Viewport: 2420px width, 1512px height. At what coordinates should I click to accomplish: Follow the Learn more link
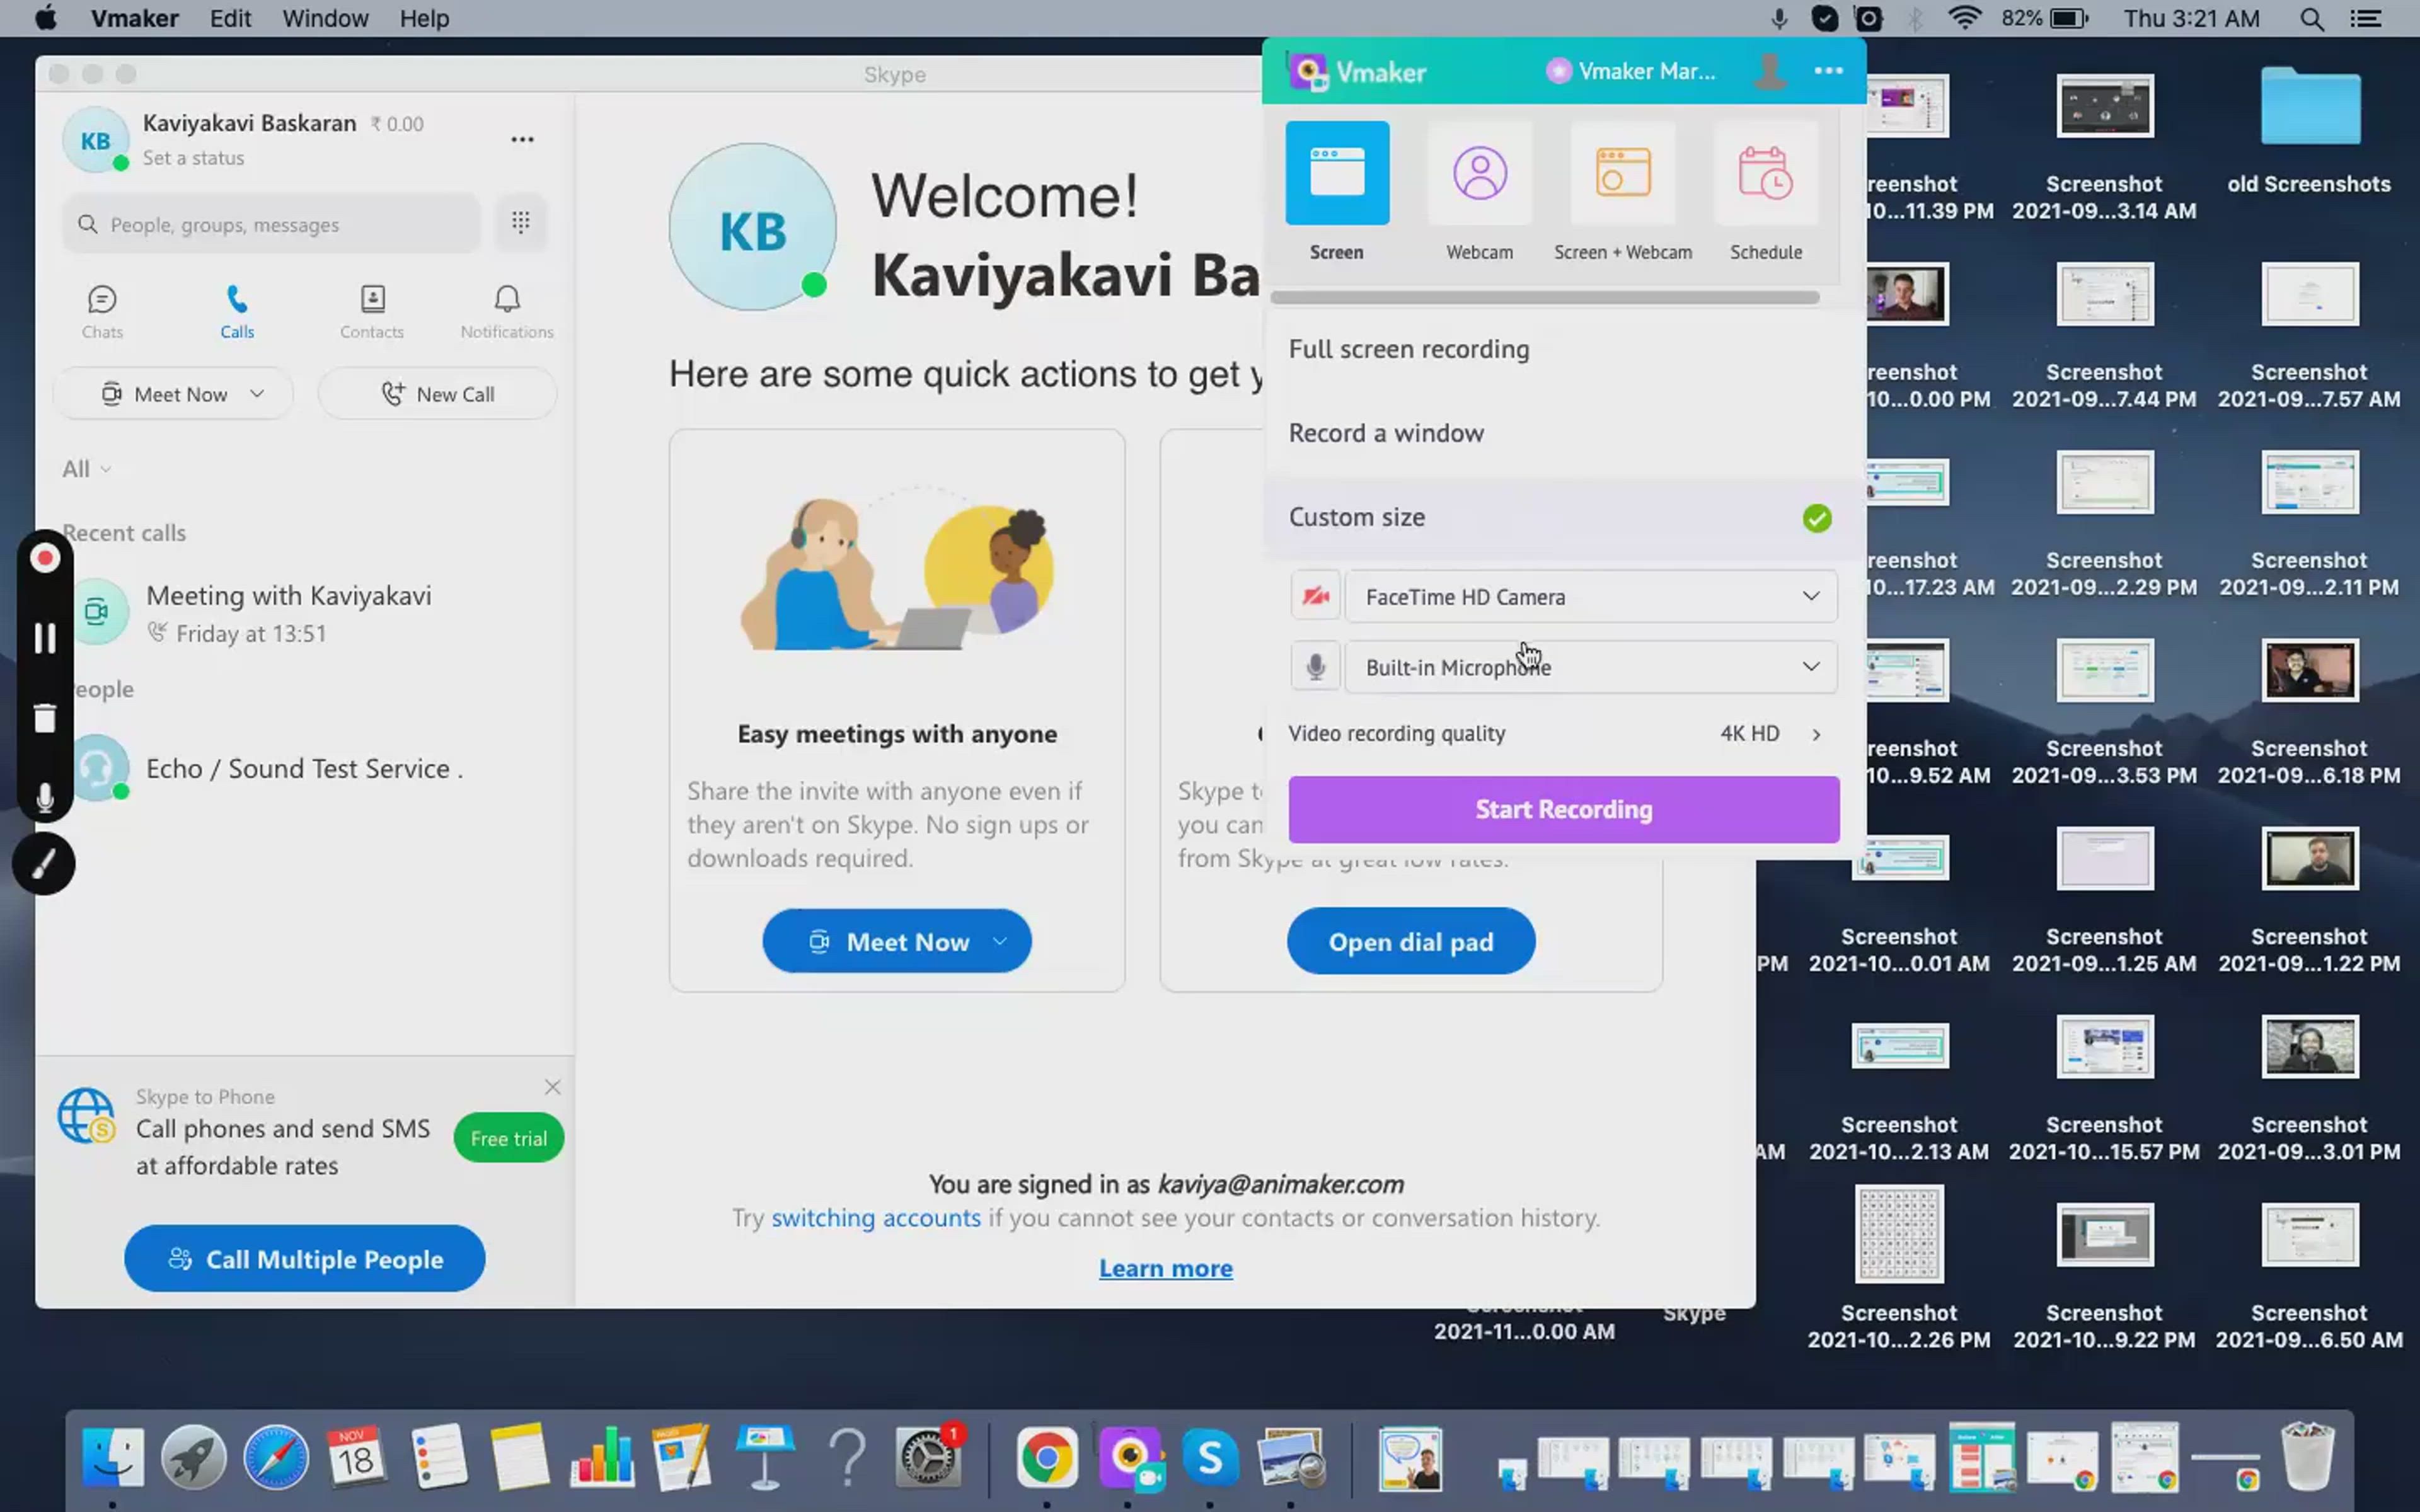pyautogui.click(x=1166, y=1268)
